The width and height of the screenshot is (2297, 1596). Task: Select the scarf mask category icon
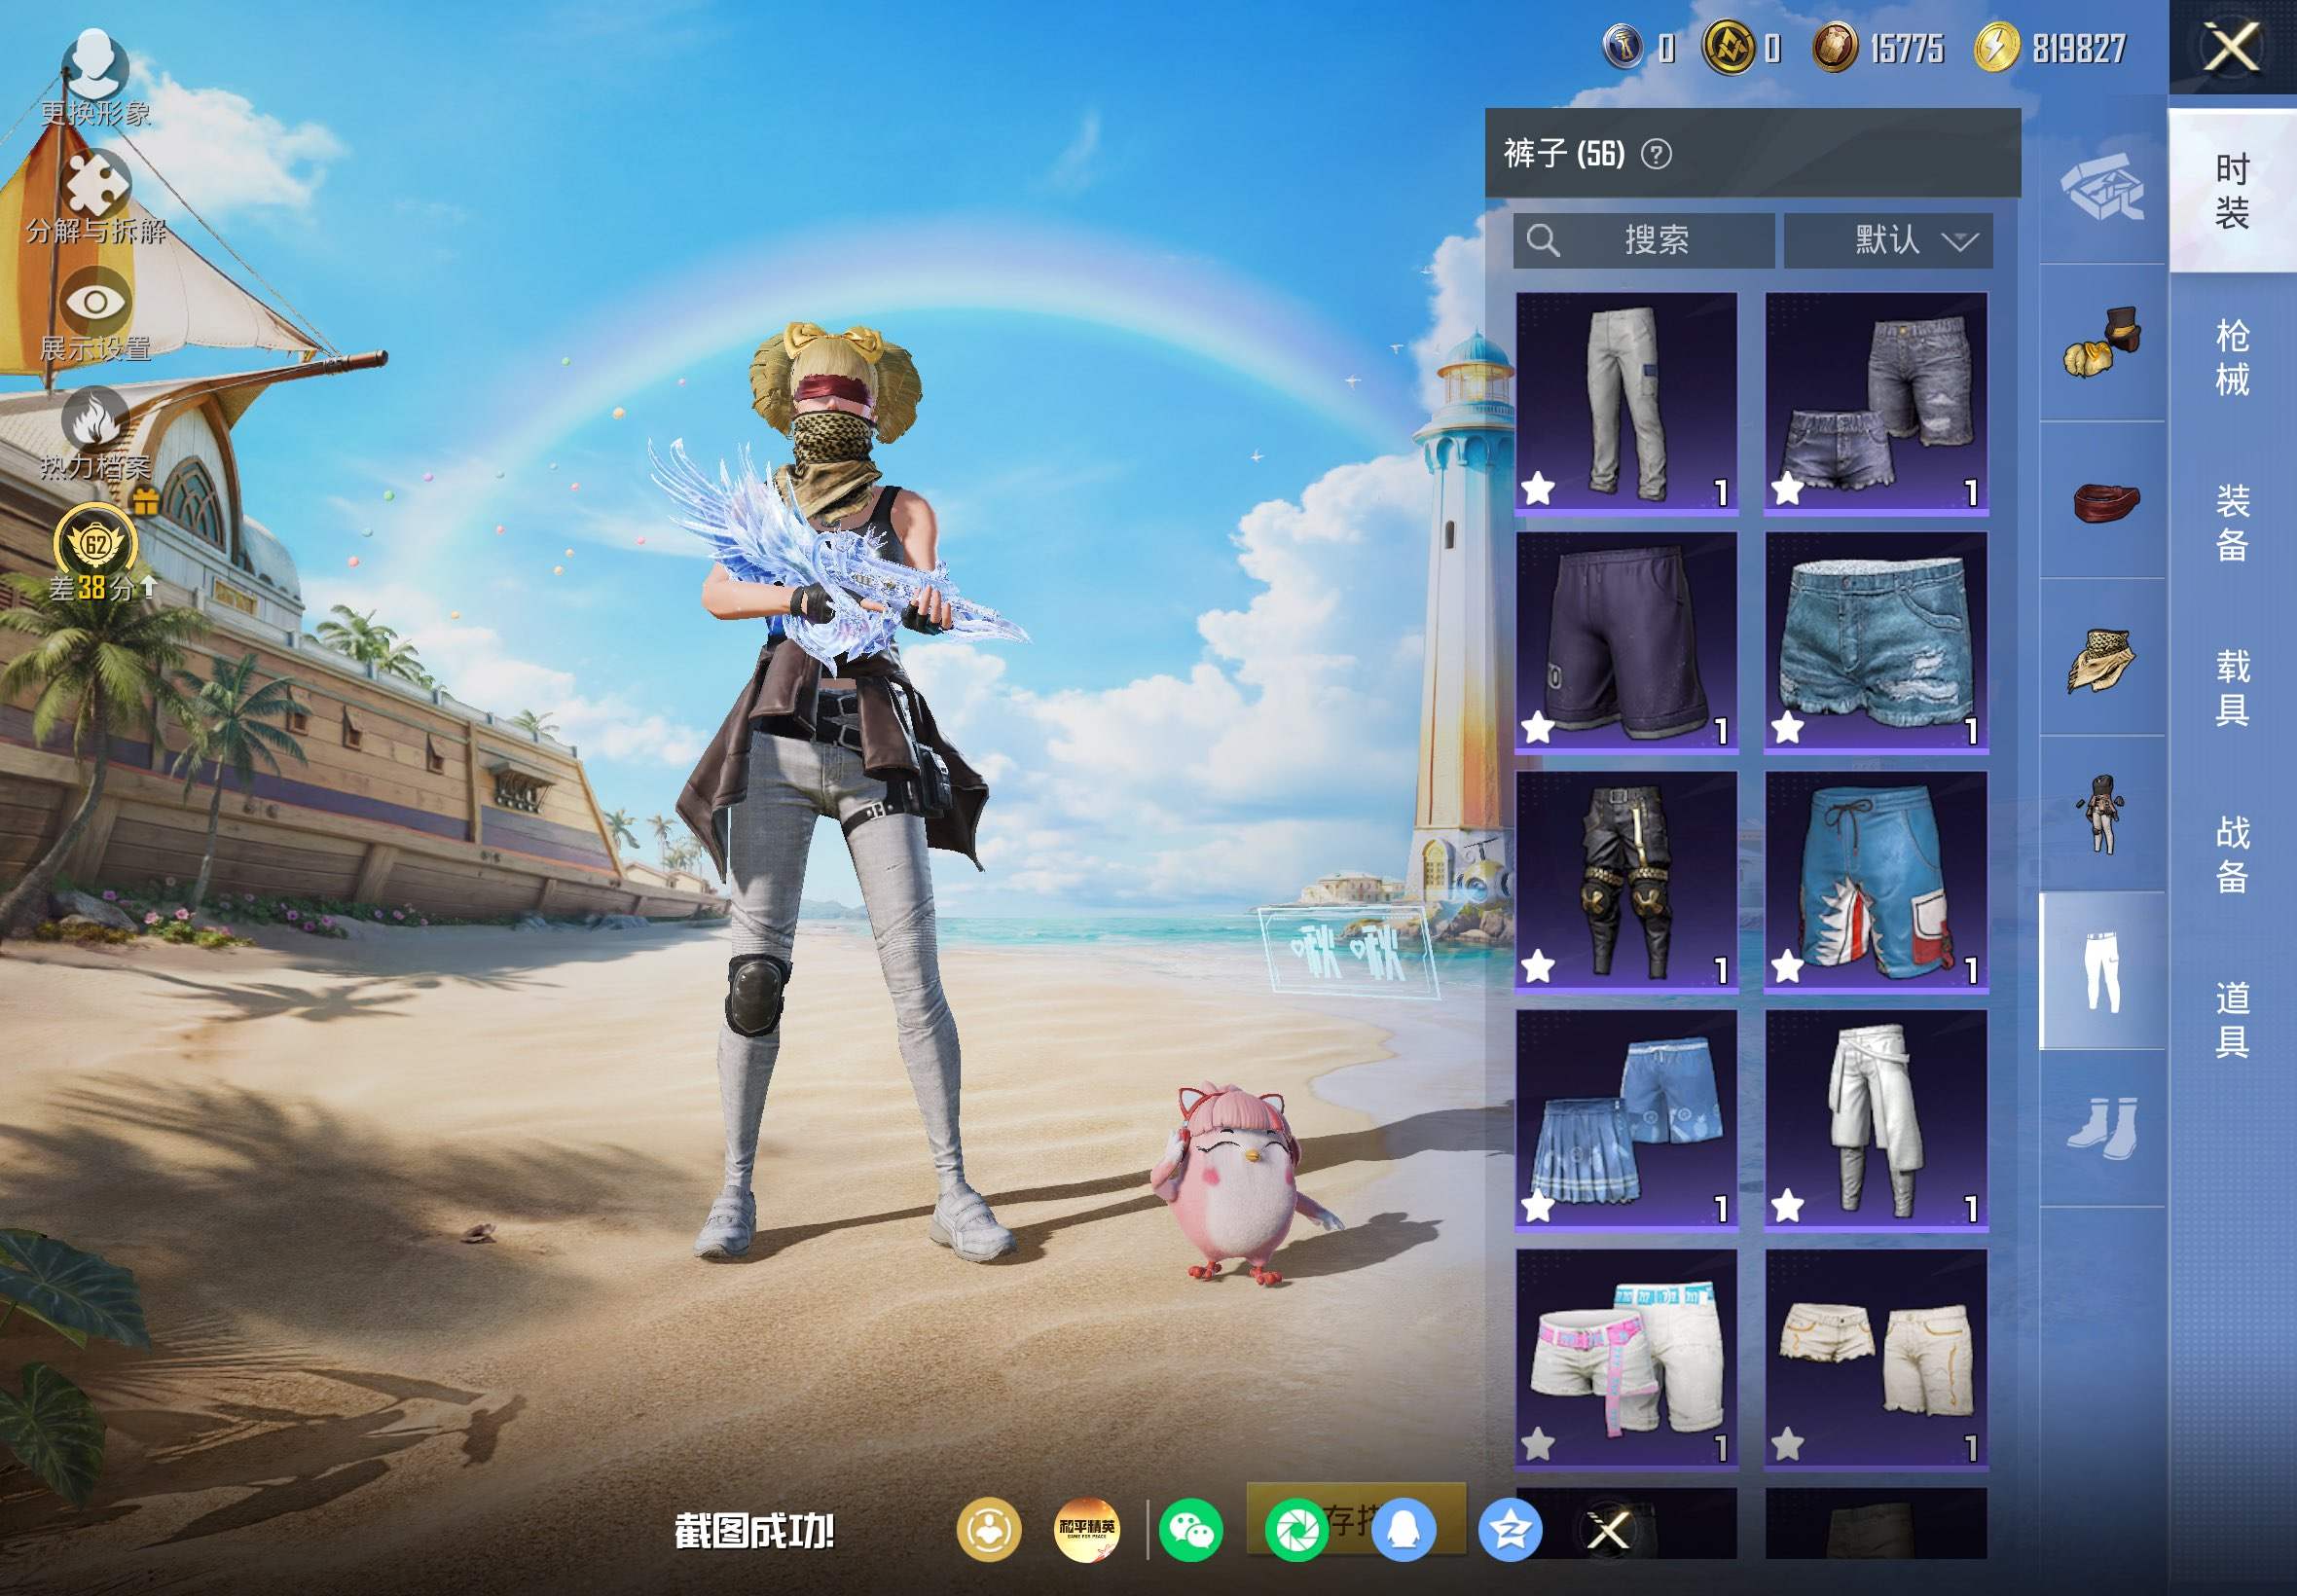point(2102,659)
